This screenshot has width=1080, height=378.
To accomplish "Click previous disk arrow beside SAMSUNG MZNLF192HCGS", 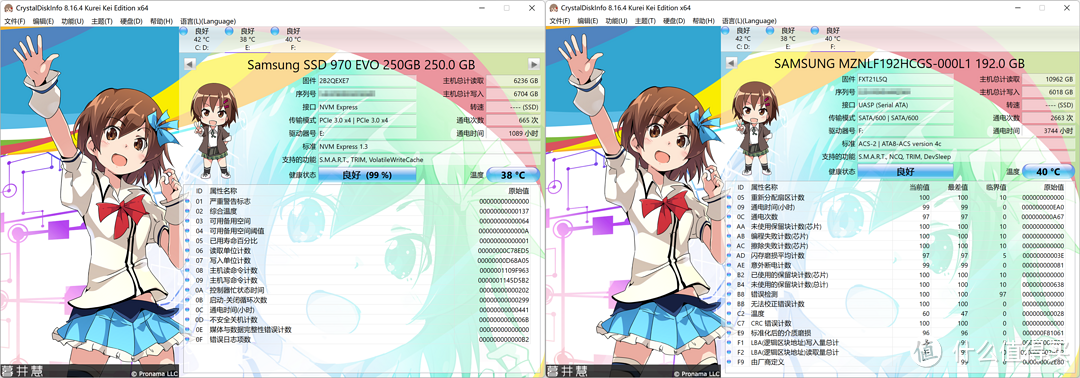I will click(730, 64).
